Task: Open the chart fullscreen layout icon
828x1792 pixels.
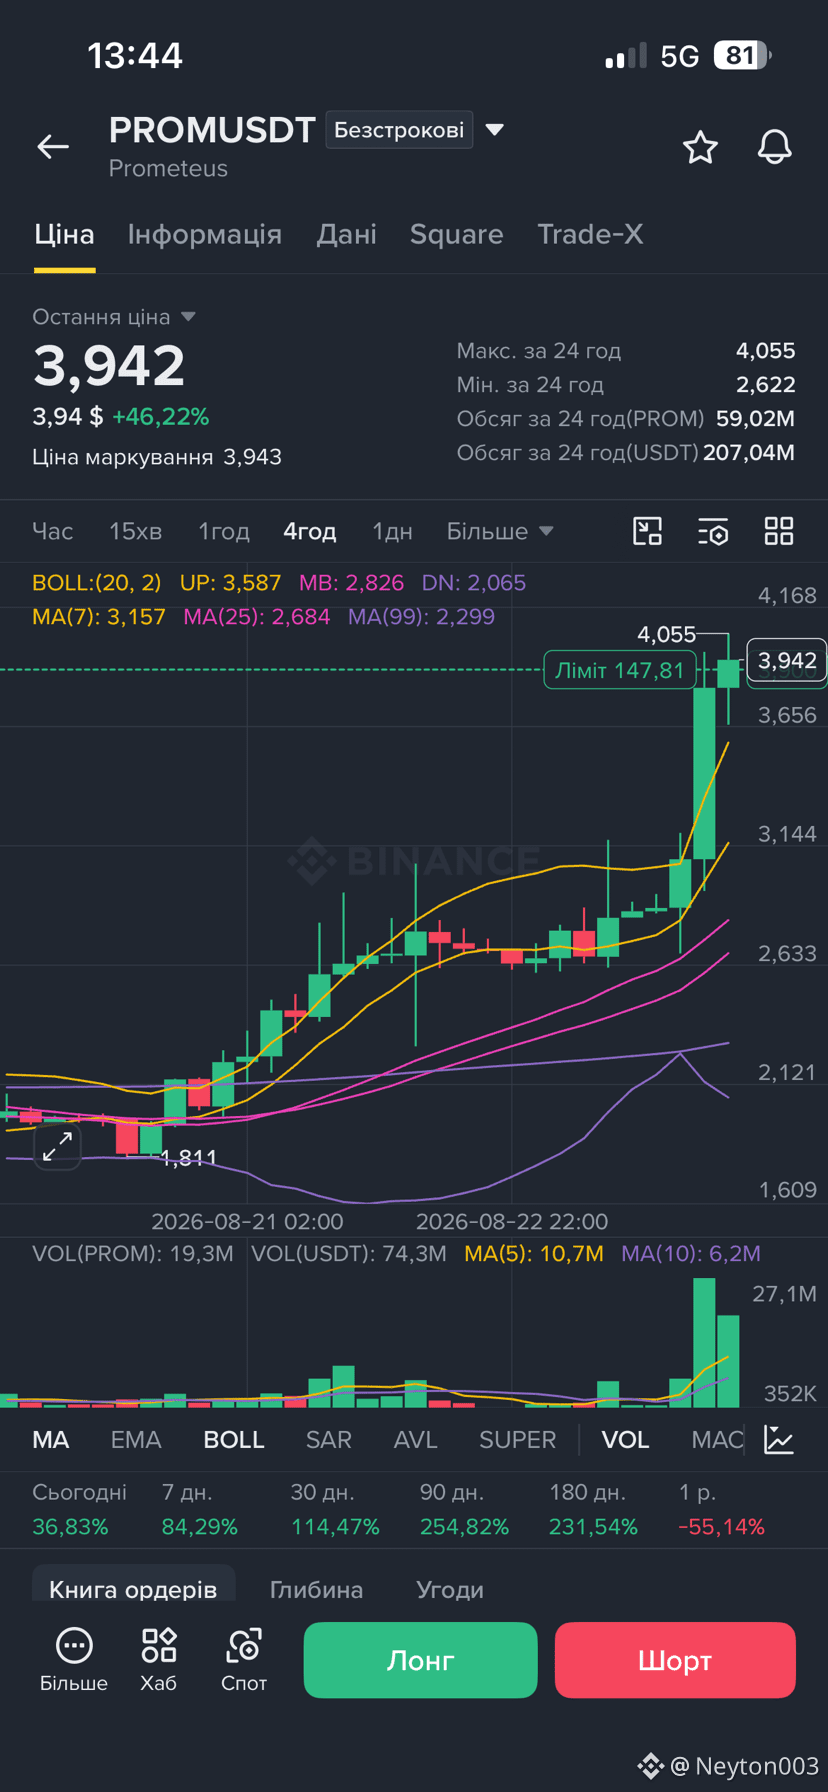Action: (648, 531)
